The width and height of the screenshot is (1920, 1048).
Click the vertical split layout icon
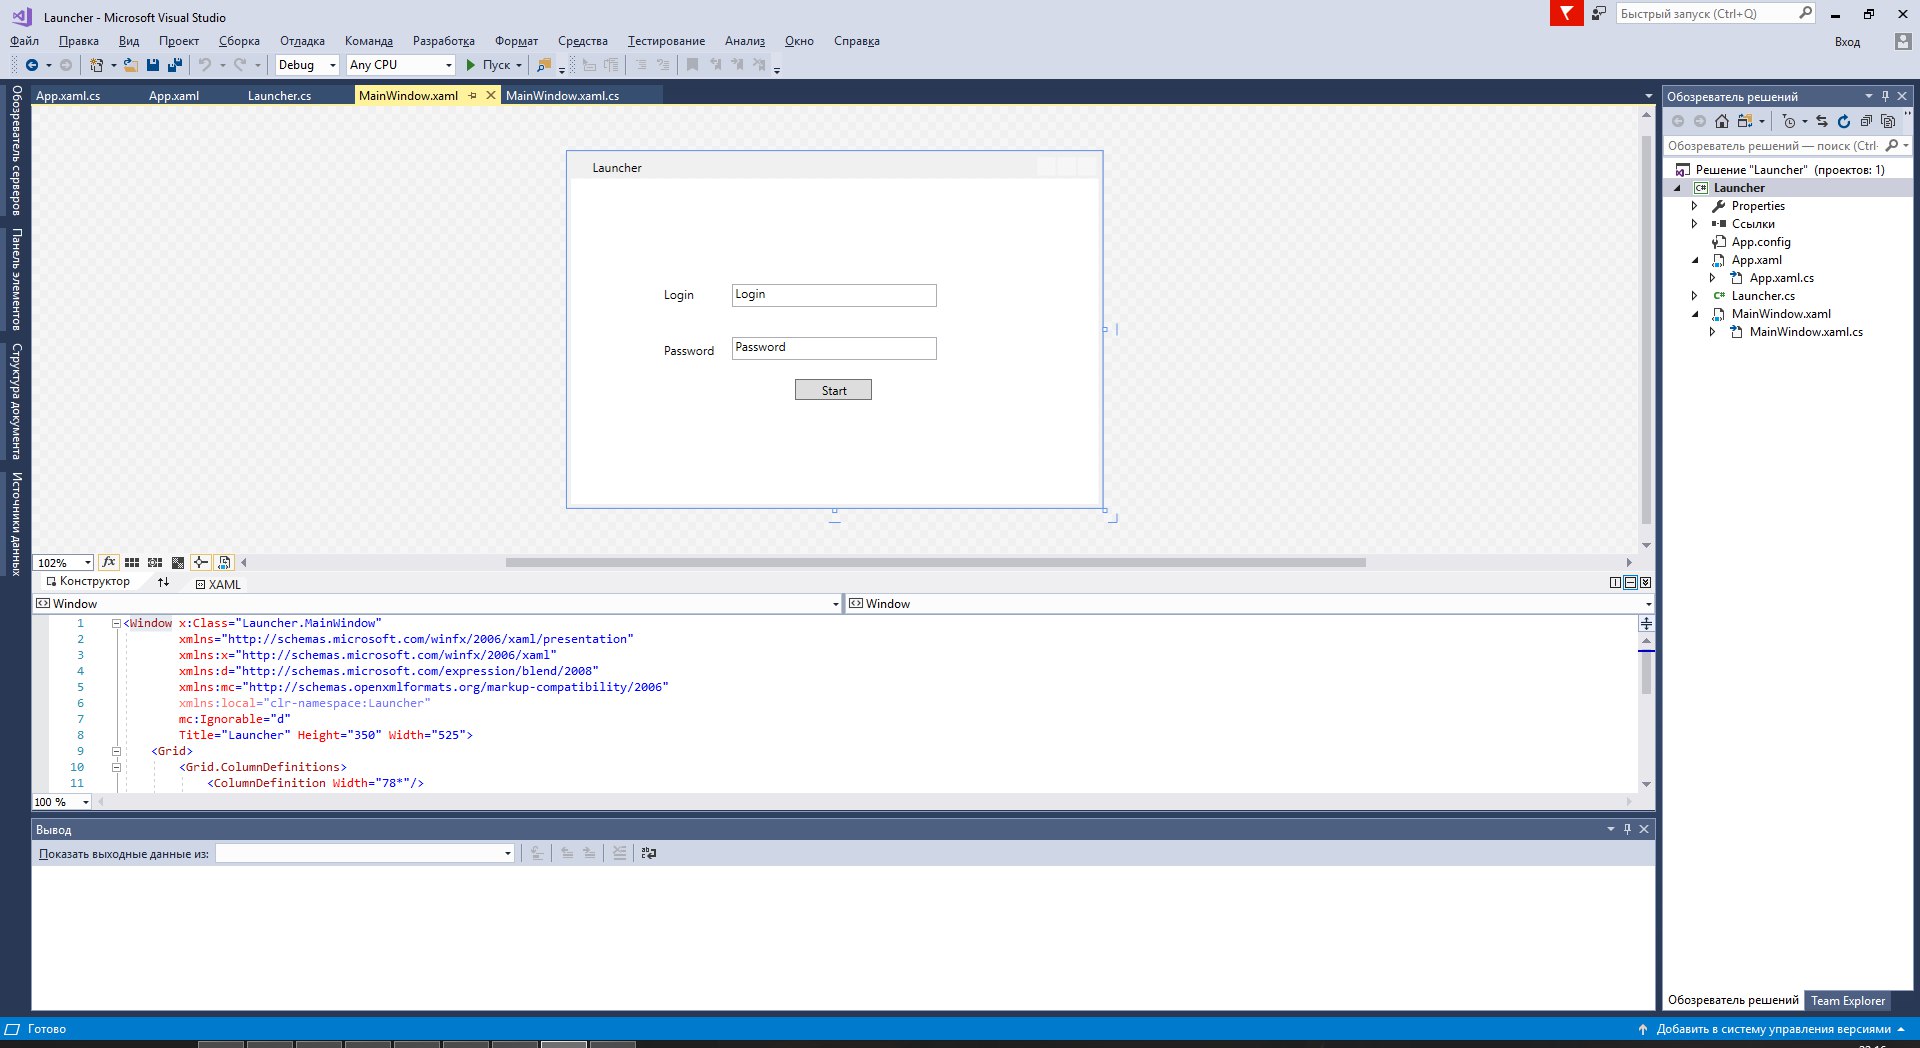[x=1615, y=583]
